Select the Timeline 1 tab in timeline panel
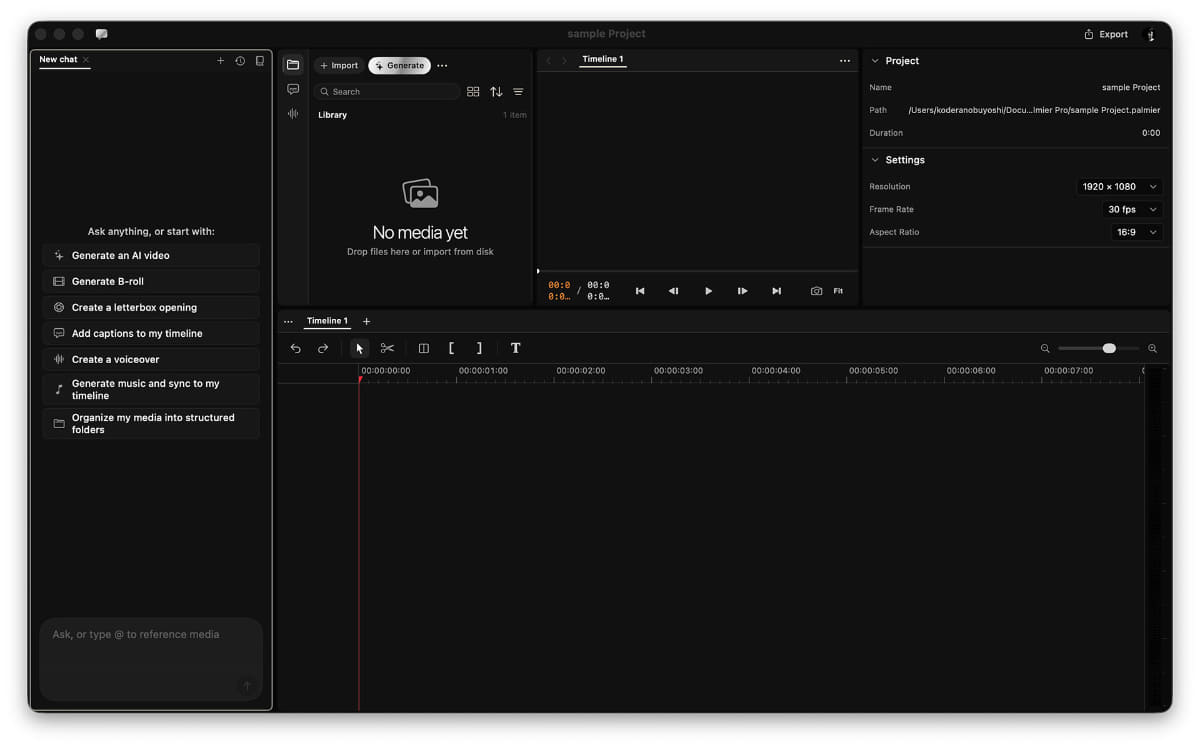Screen dimensions: 1200x747 tap(327, 321)
